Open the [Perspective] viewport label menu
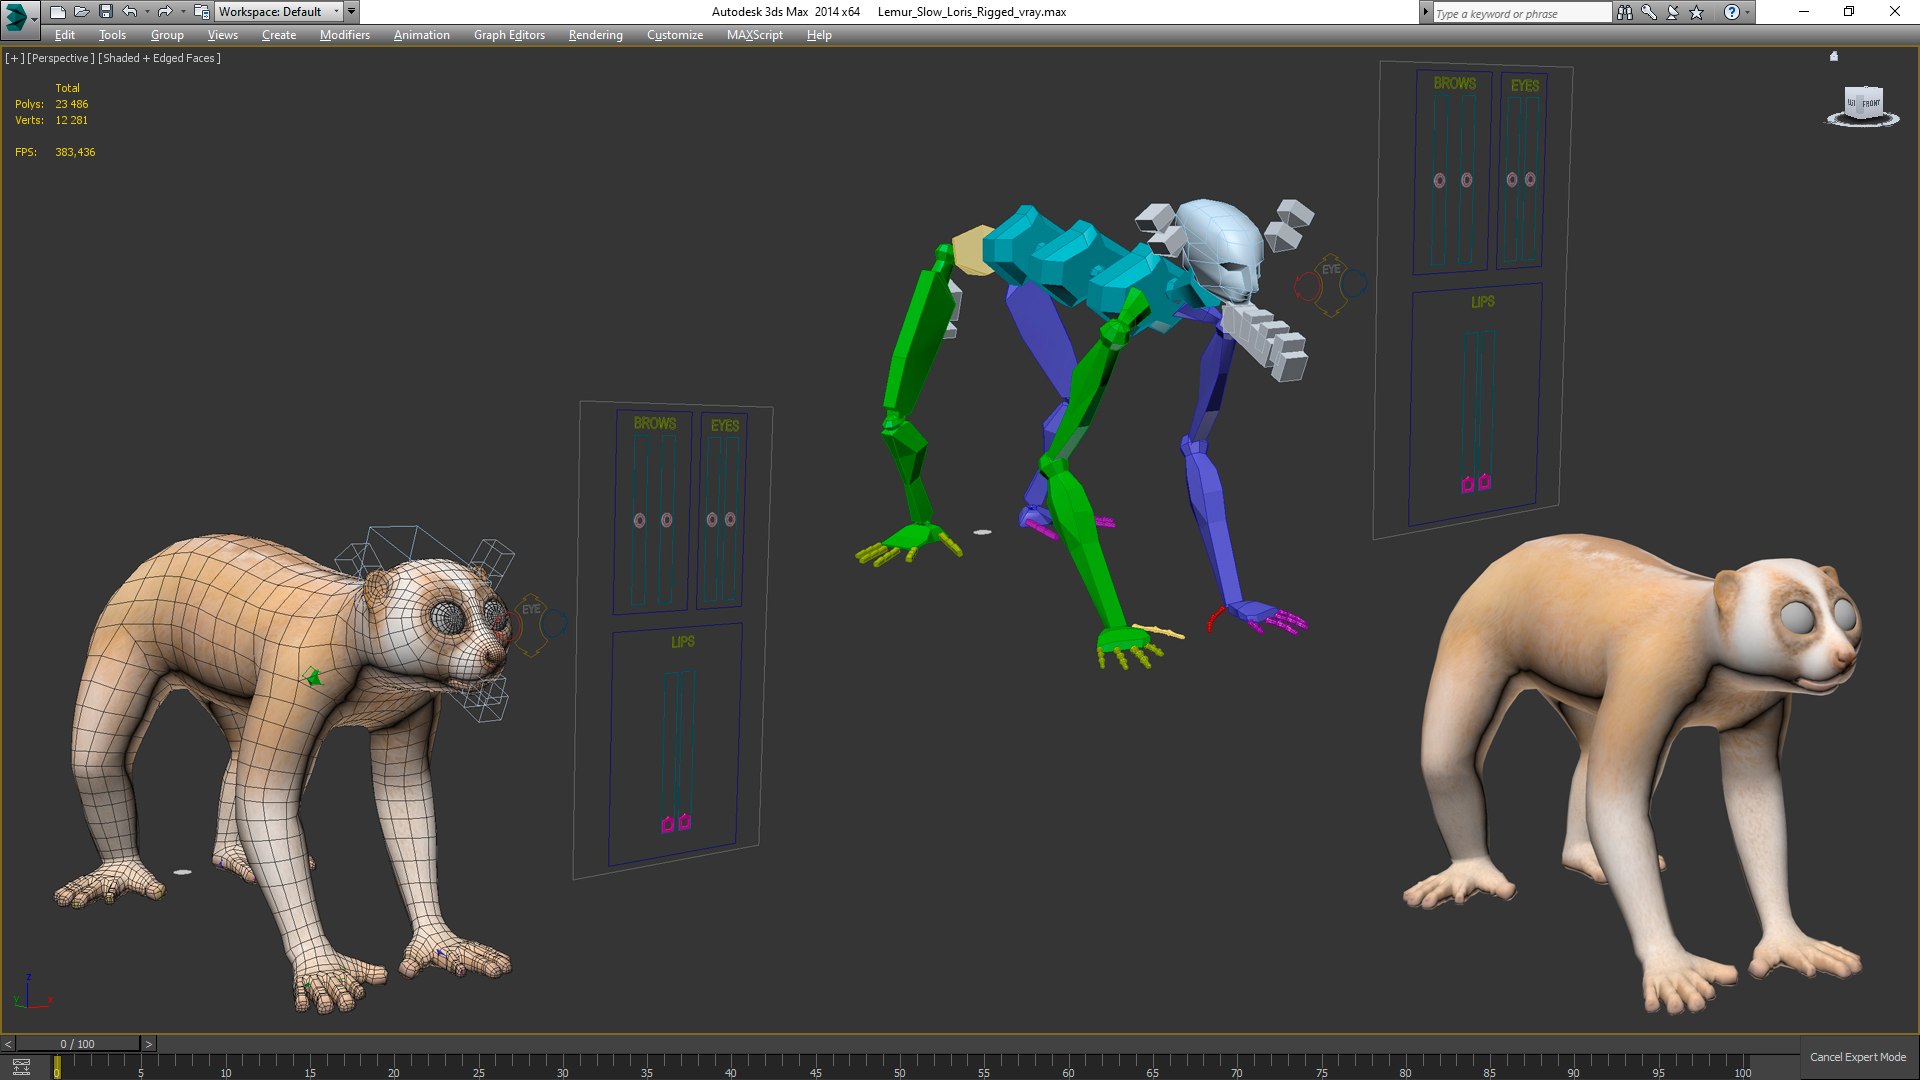The image size is (1920, 1080). pyautogui.click(x=61, y=58)
